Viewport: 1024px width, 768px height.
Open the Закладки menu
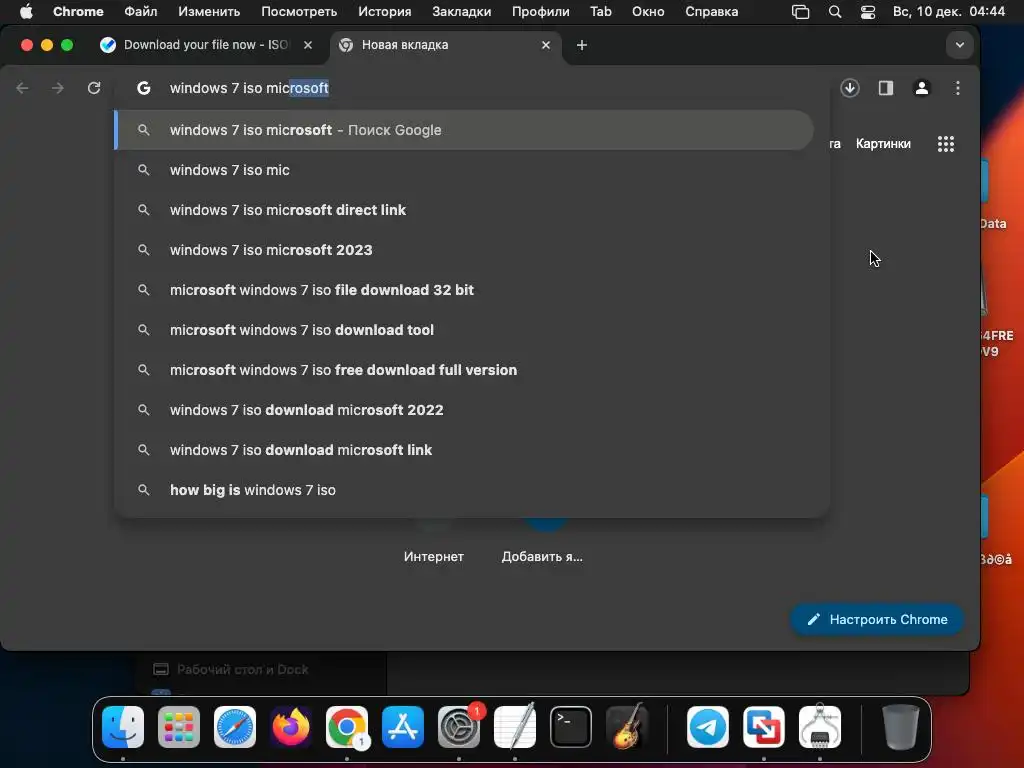tap(462, 11)
